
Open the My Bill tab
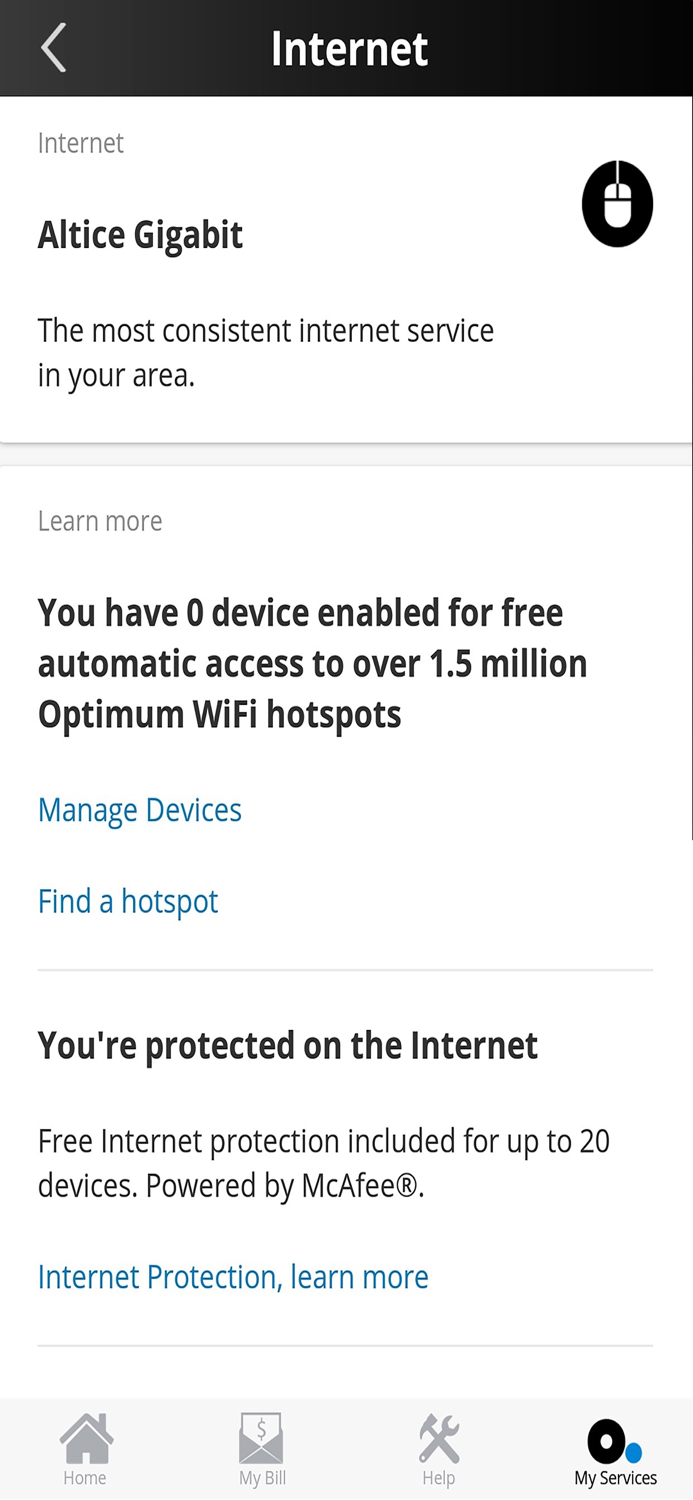click(261, 1449)
